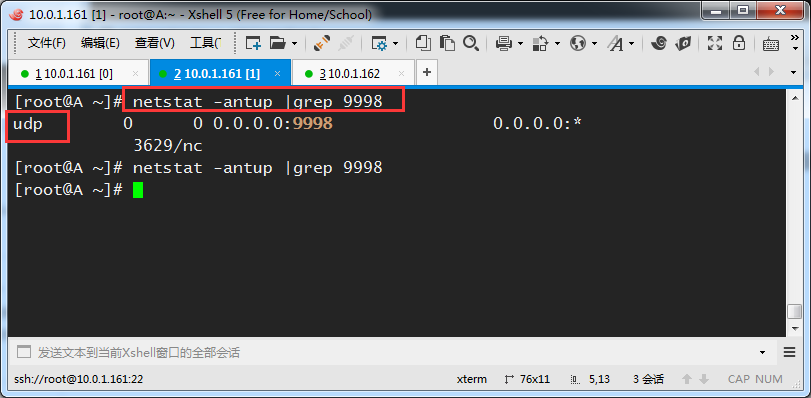Screen dimensions: 811x398
Task: Click the terminal vertical scrollbar thumb
Action: click(x=794, y=312)
